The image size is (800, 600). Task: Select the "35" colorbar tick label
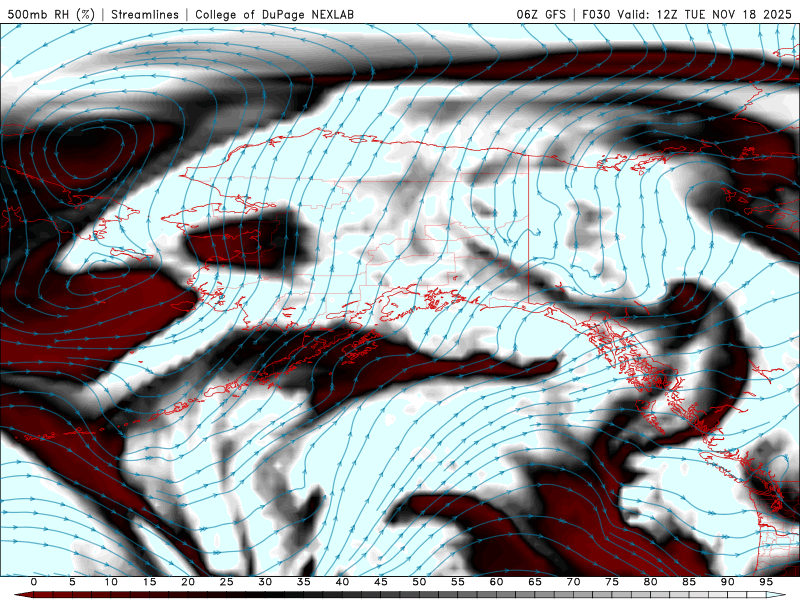(x=304, y=582)
